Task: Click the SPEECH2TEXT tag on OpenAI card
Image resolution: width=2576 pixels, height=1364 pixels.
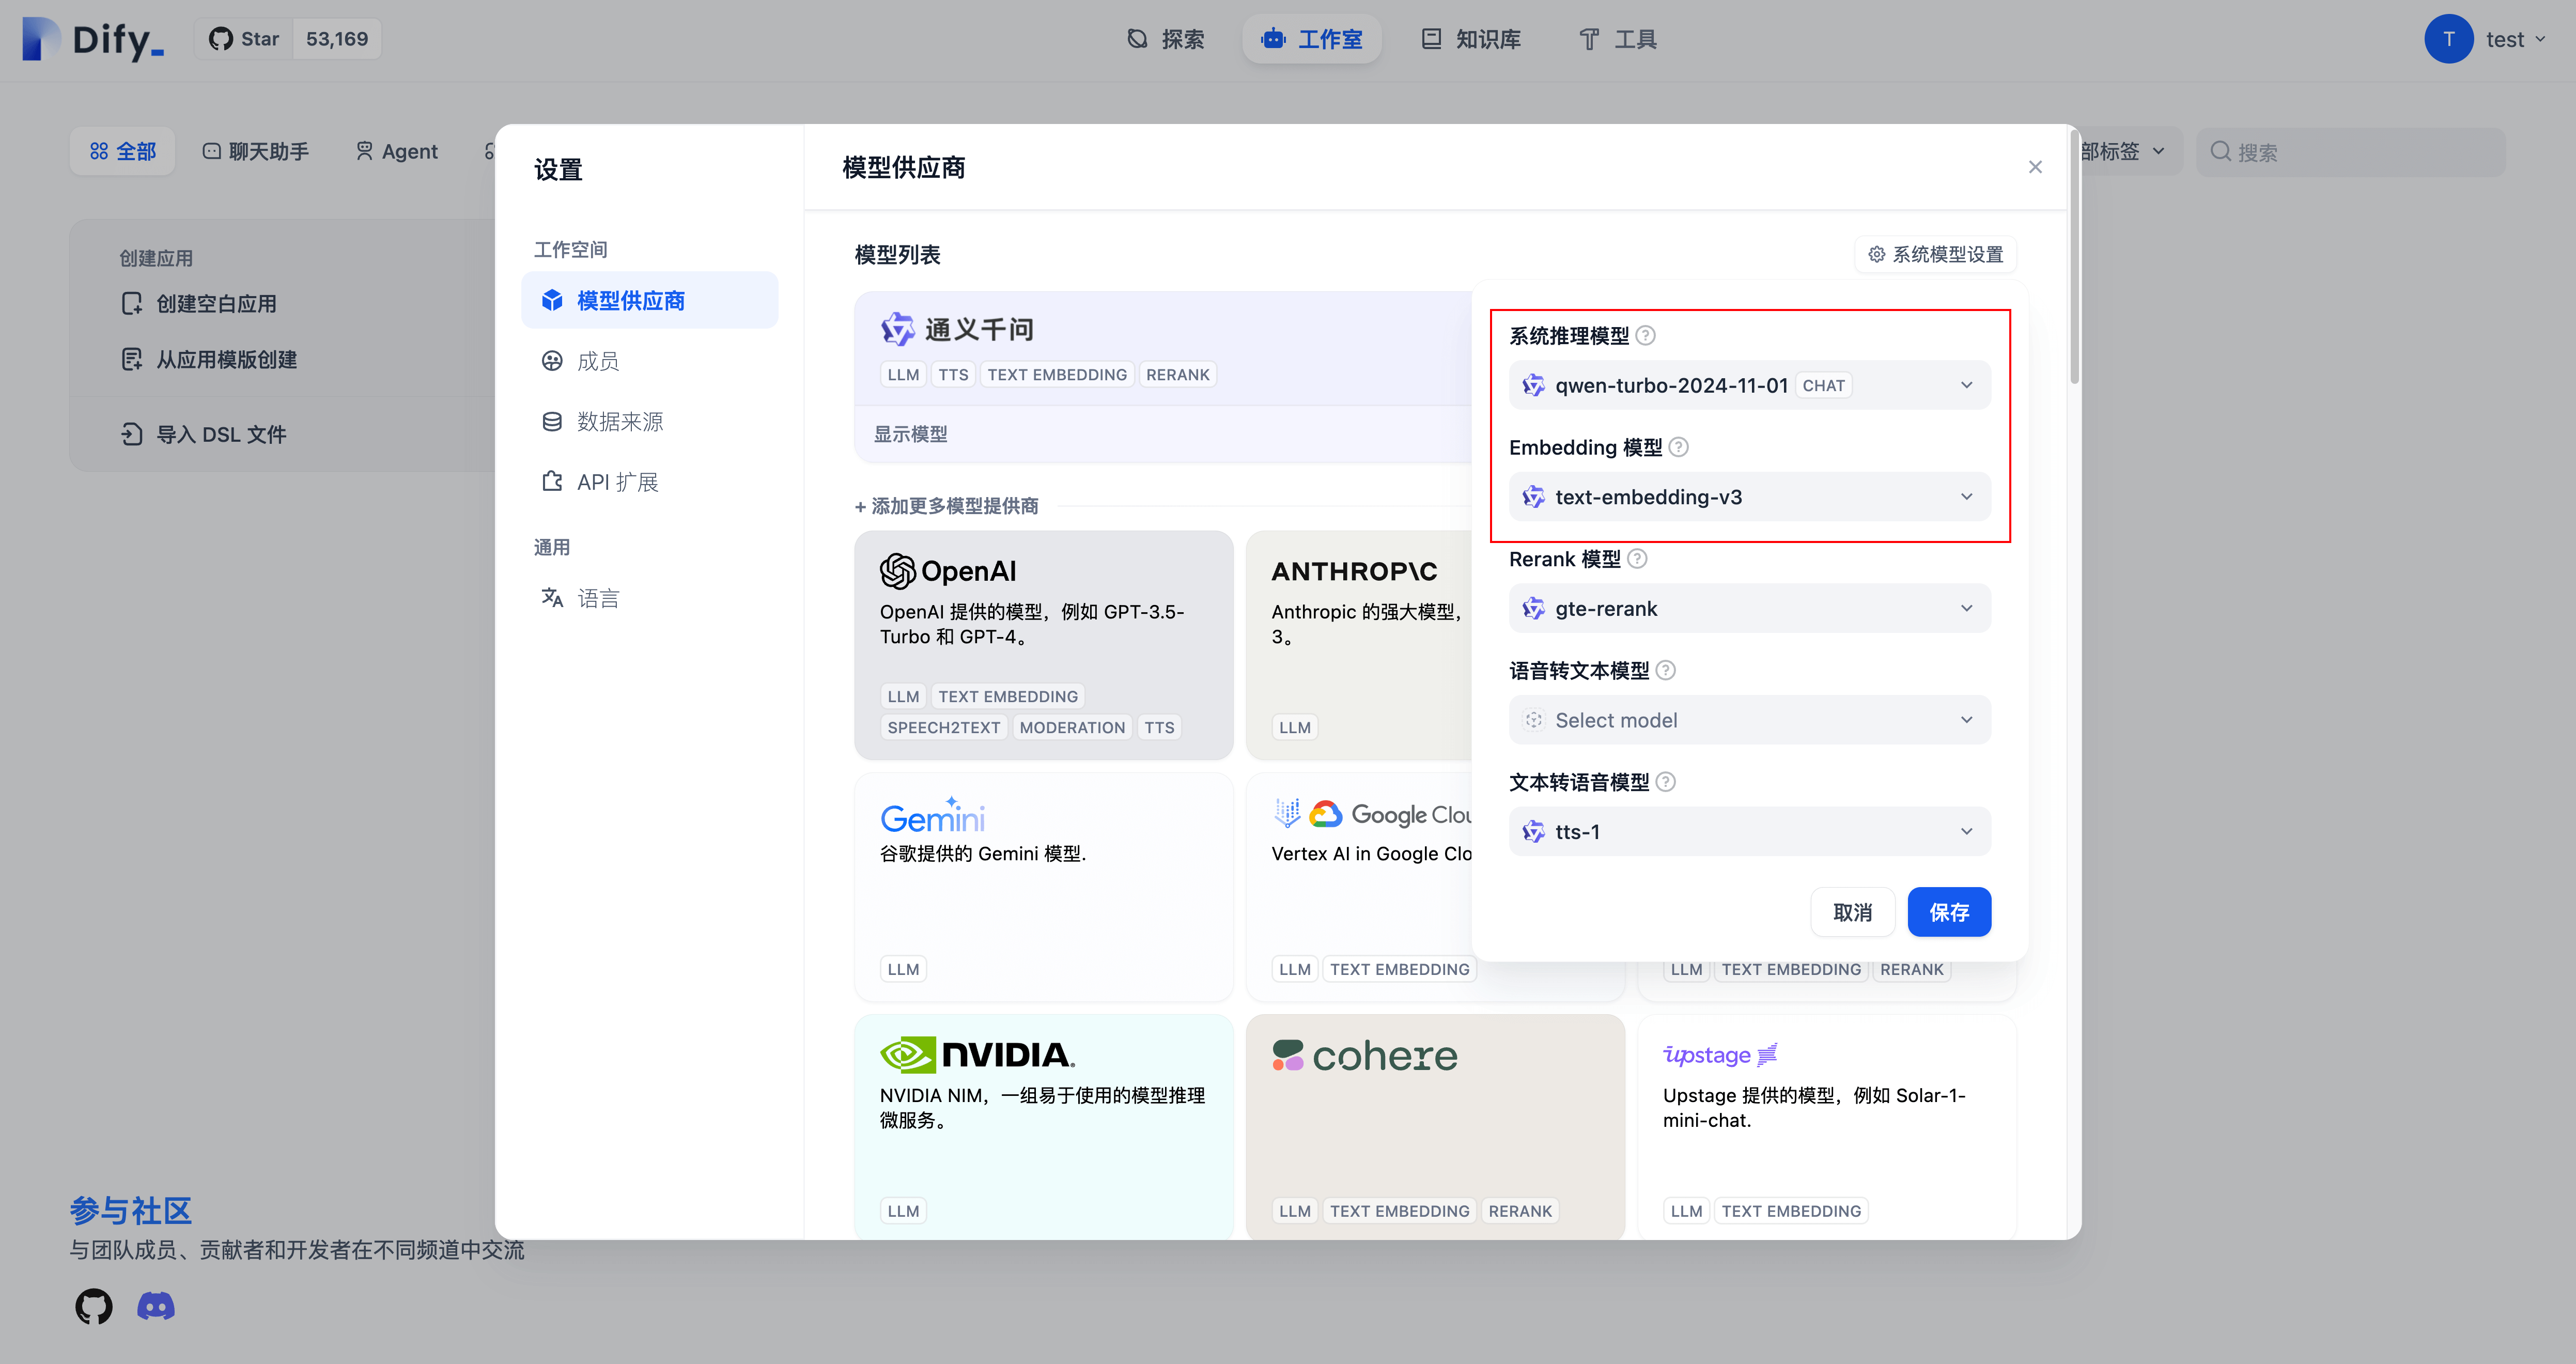Action: [x=943, y=727]
